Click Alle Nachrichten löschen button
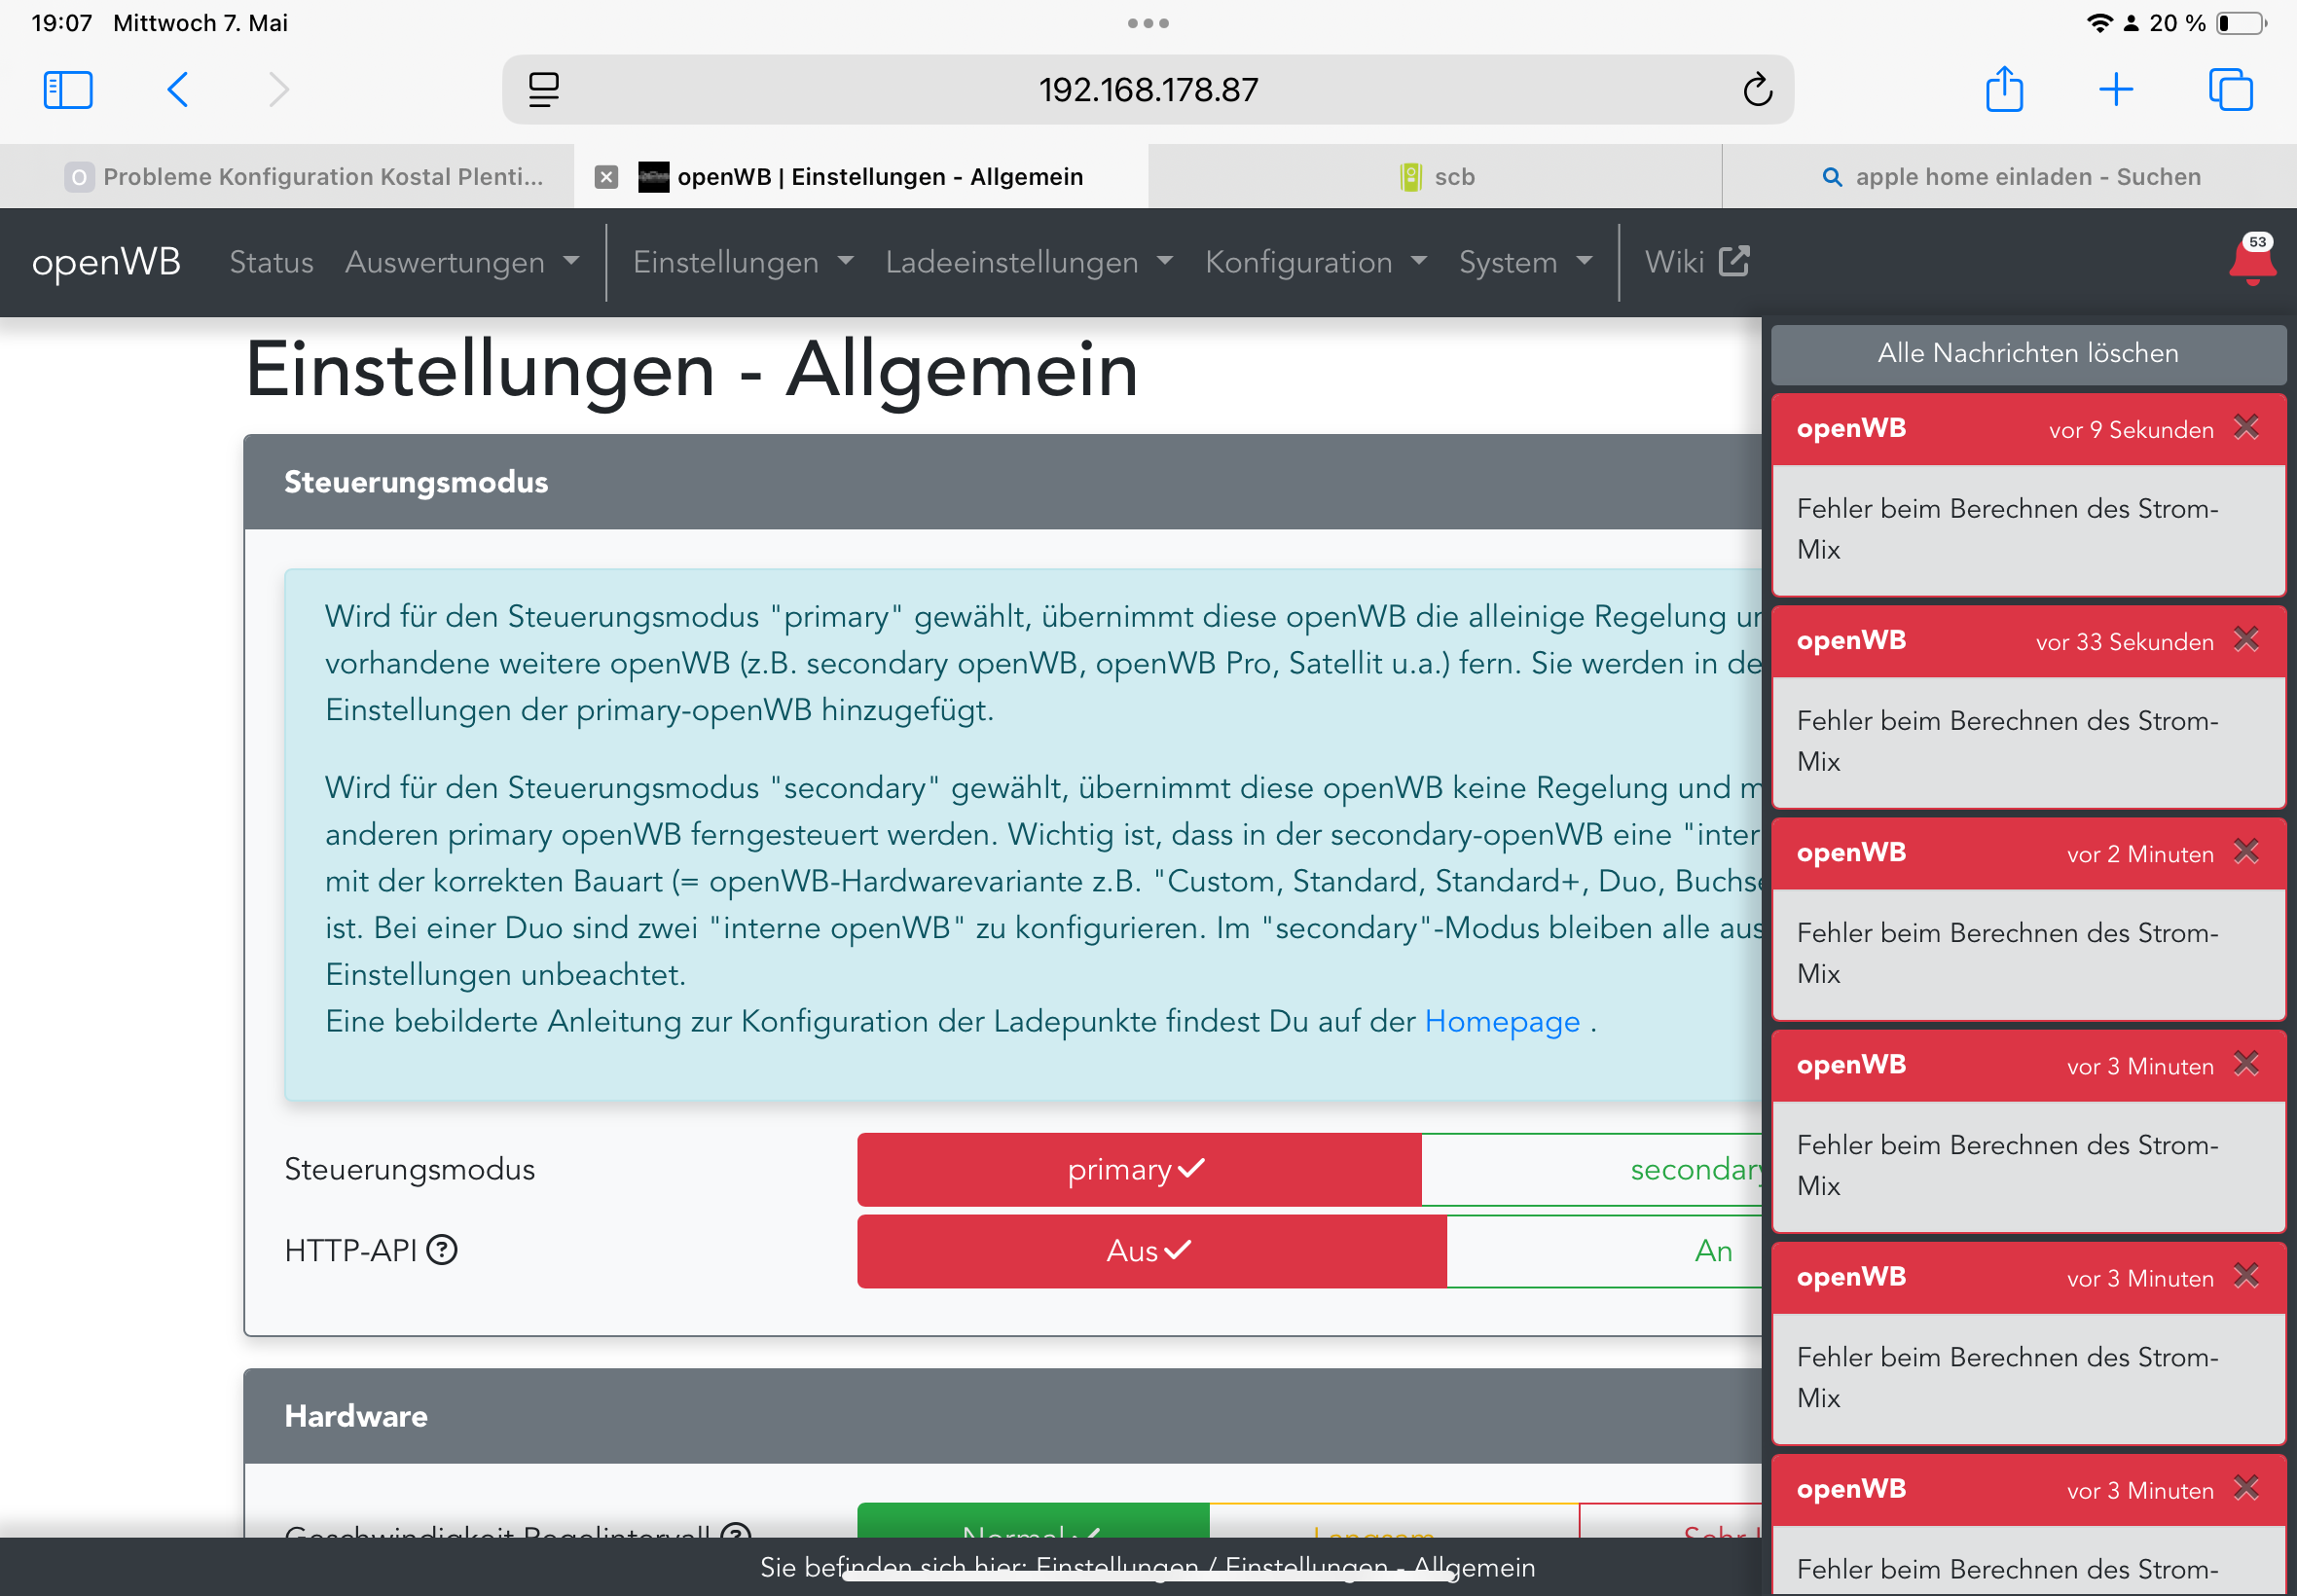 coord(2027,353)
